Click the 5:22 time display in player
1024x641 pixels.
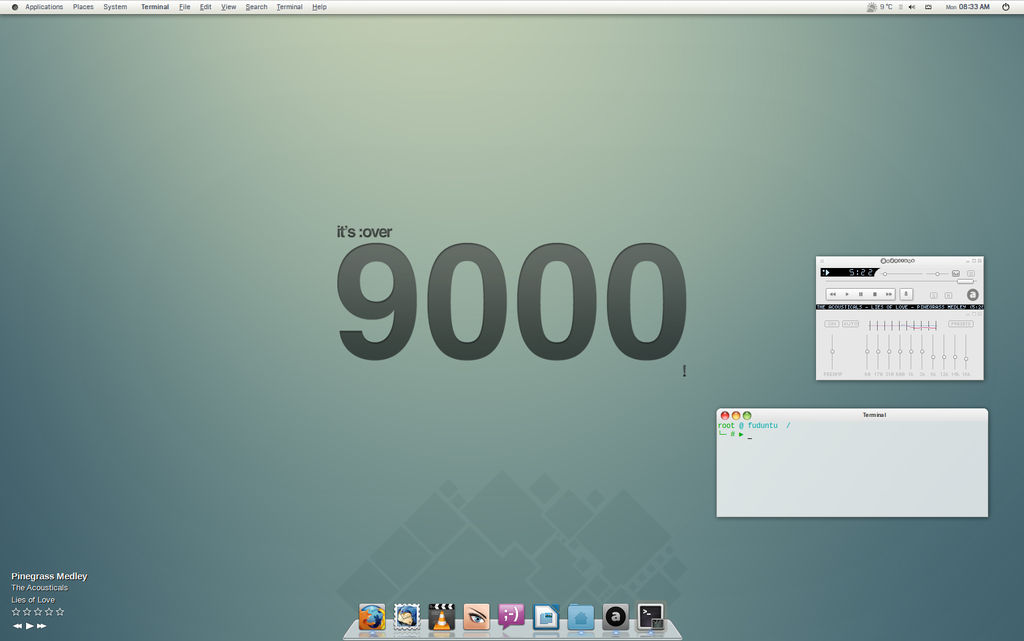coord(861,272)
